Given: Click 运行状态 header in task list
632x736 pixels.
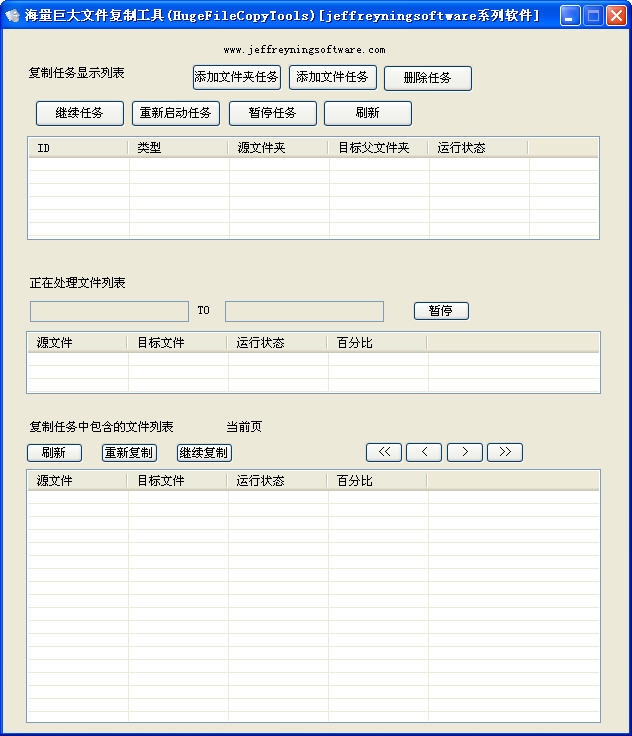Looking at the screenshot, I should point(478,148).
